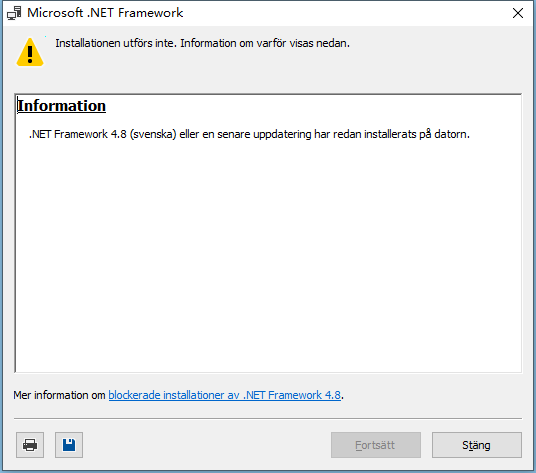Click the "Mer information om" label text
The width and height of the screenshot is (536, 473).
[59, 395]
